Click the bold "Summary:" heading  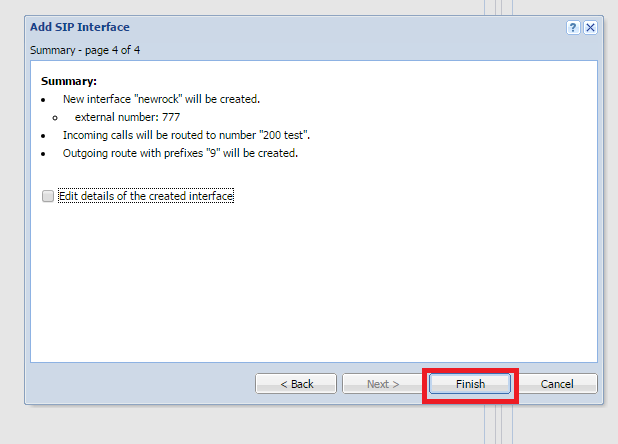click(69, 80)
